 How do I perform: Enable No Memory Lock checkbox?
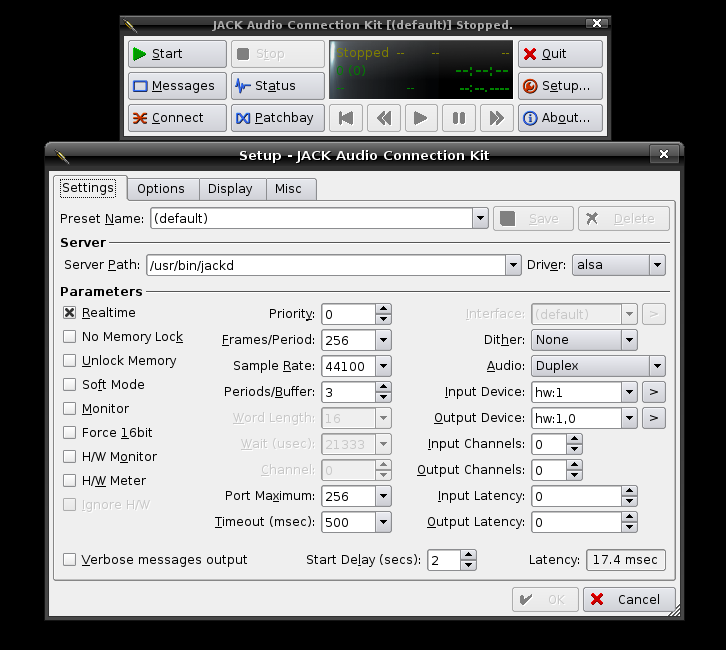pos(69,337)
